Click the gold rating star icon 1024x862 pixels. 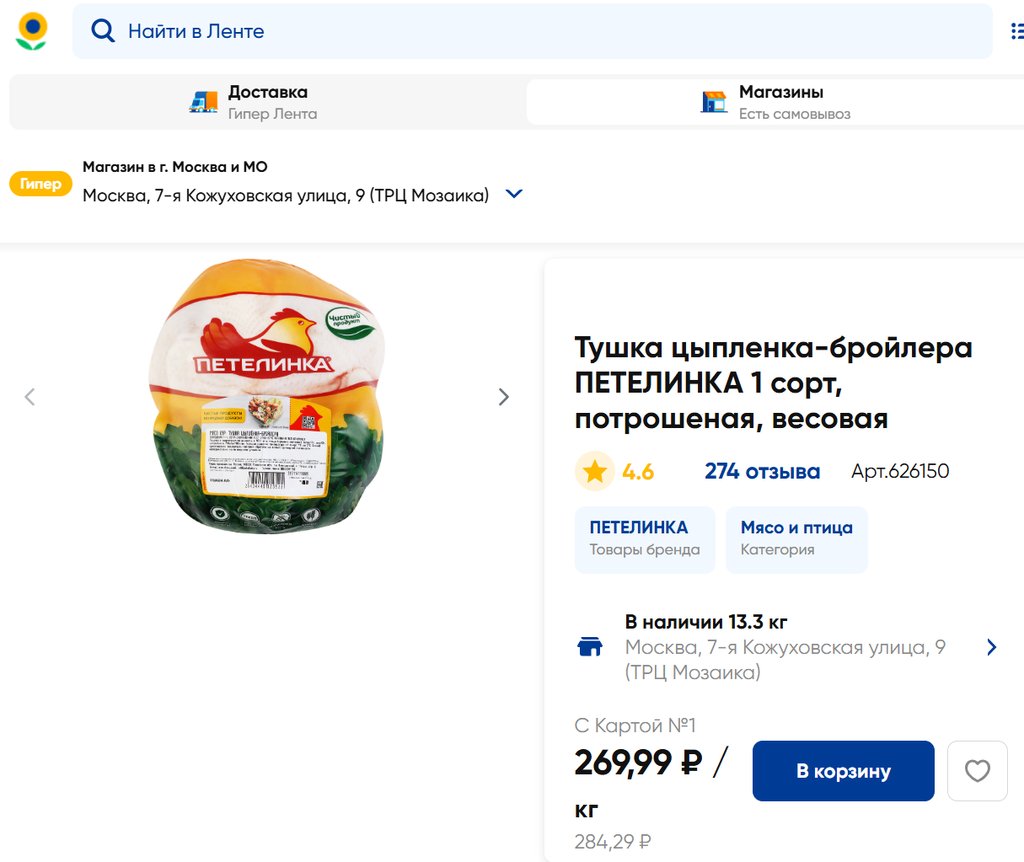pyautogui.click(x=595, y=472)
